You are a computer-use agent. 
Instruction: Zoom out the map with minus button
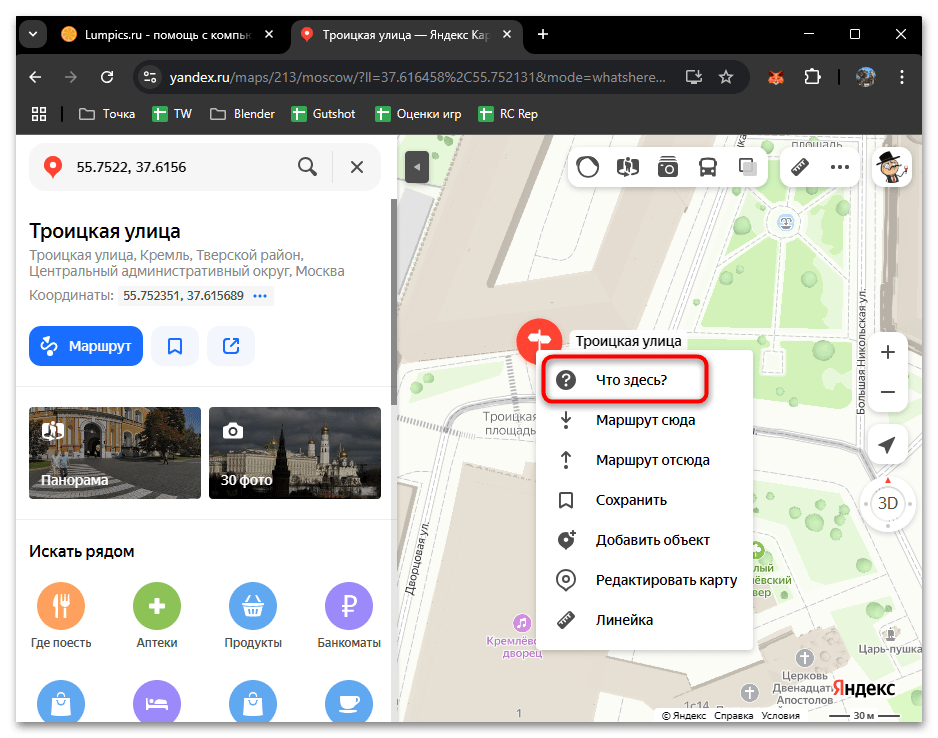888,392
